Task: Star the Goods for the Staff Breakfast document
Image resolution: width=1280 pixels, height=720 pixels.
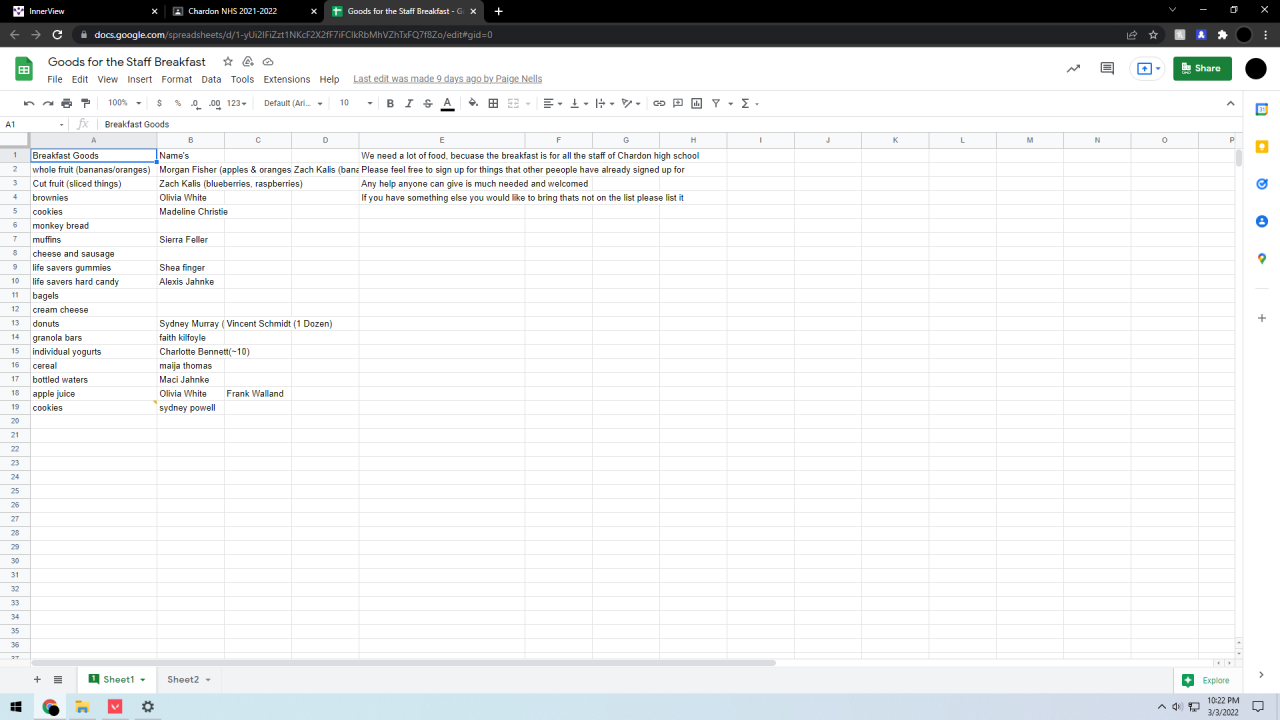Action: [x=228, y=62]
